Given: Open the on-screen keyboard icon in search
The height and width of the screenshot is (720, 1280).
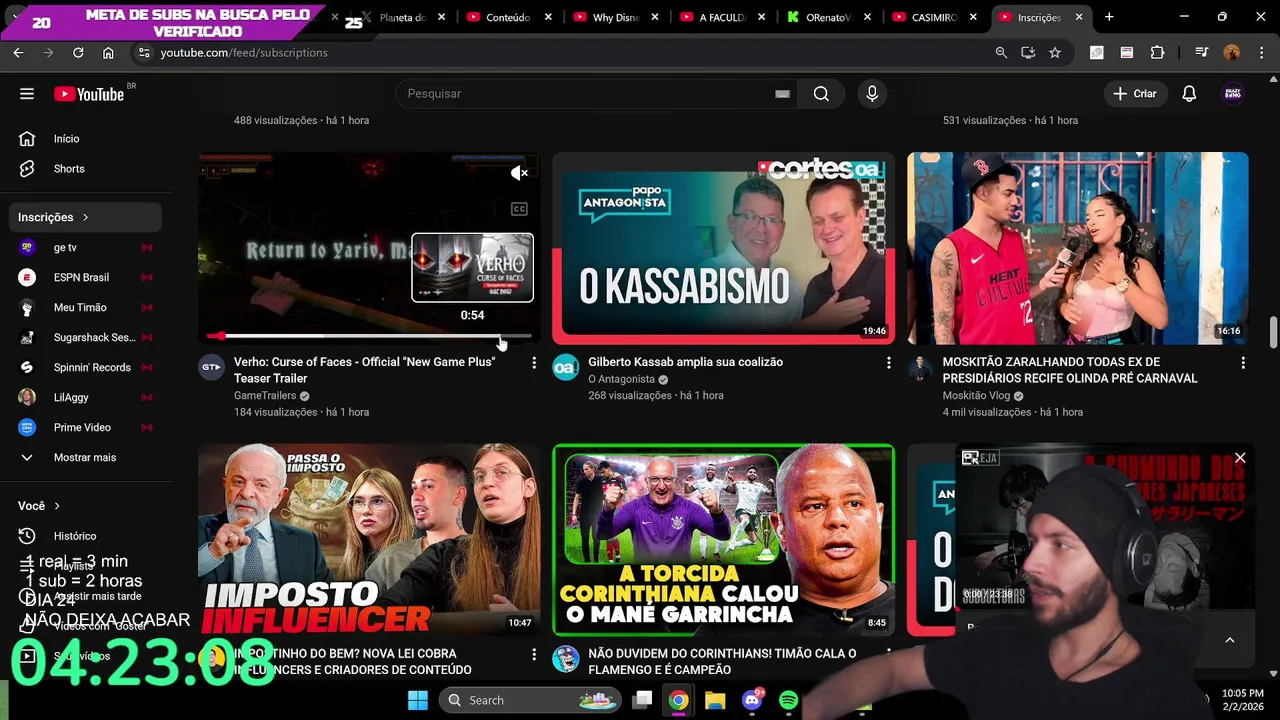Looking at the screenshot, I should 782,94.
